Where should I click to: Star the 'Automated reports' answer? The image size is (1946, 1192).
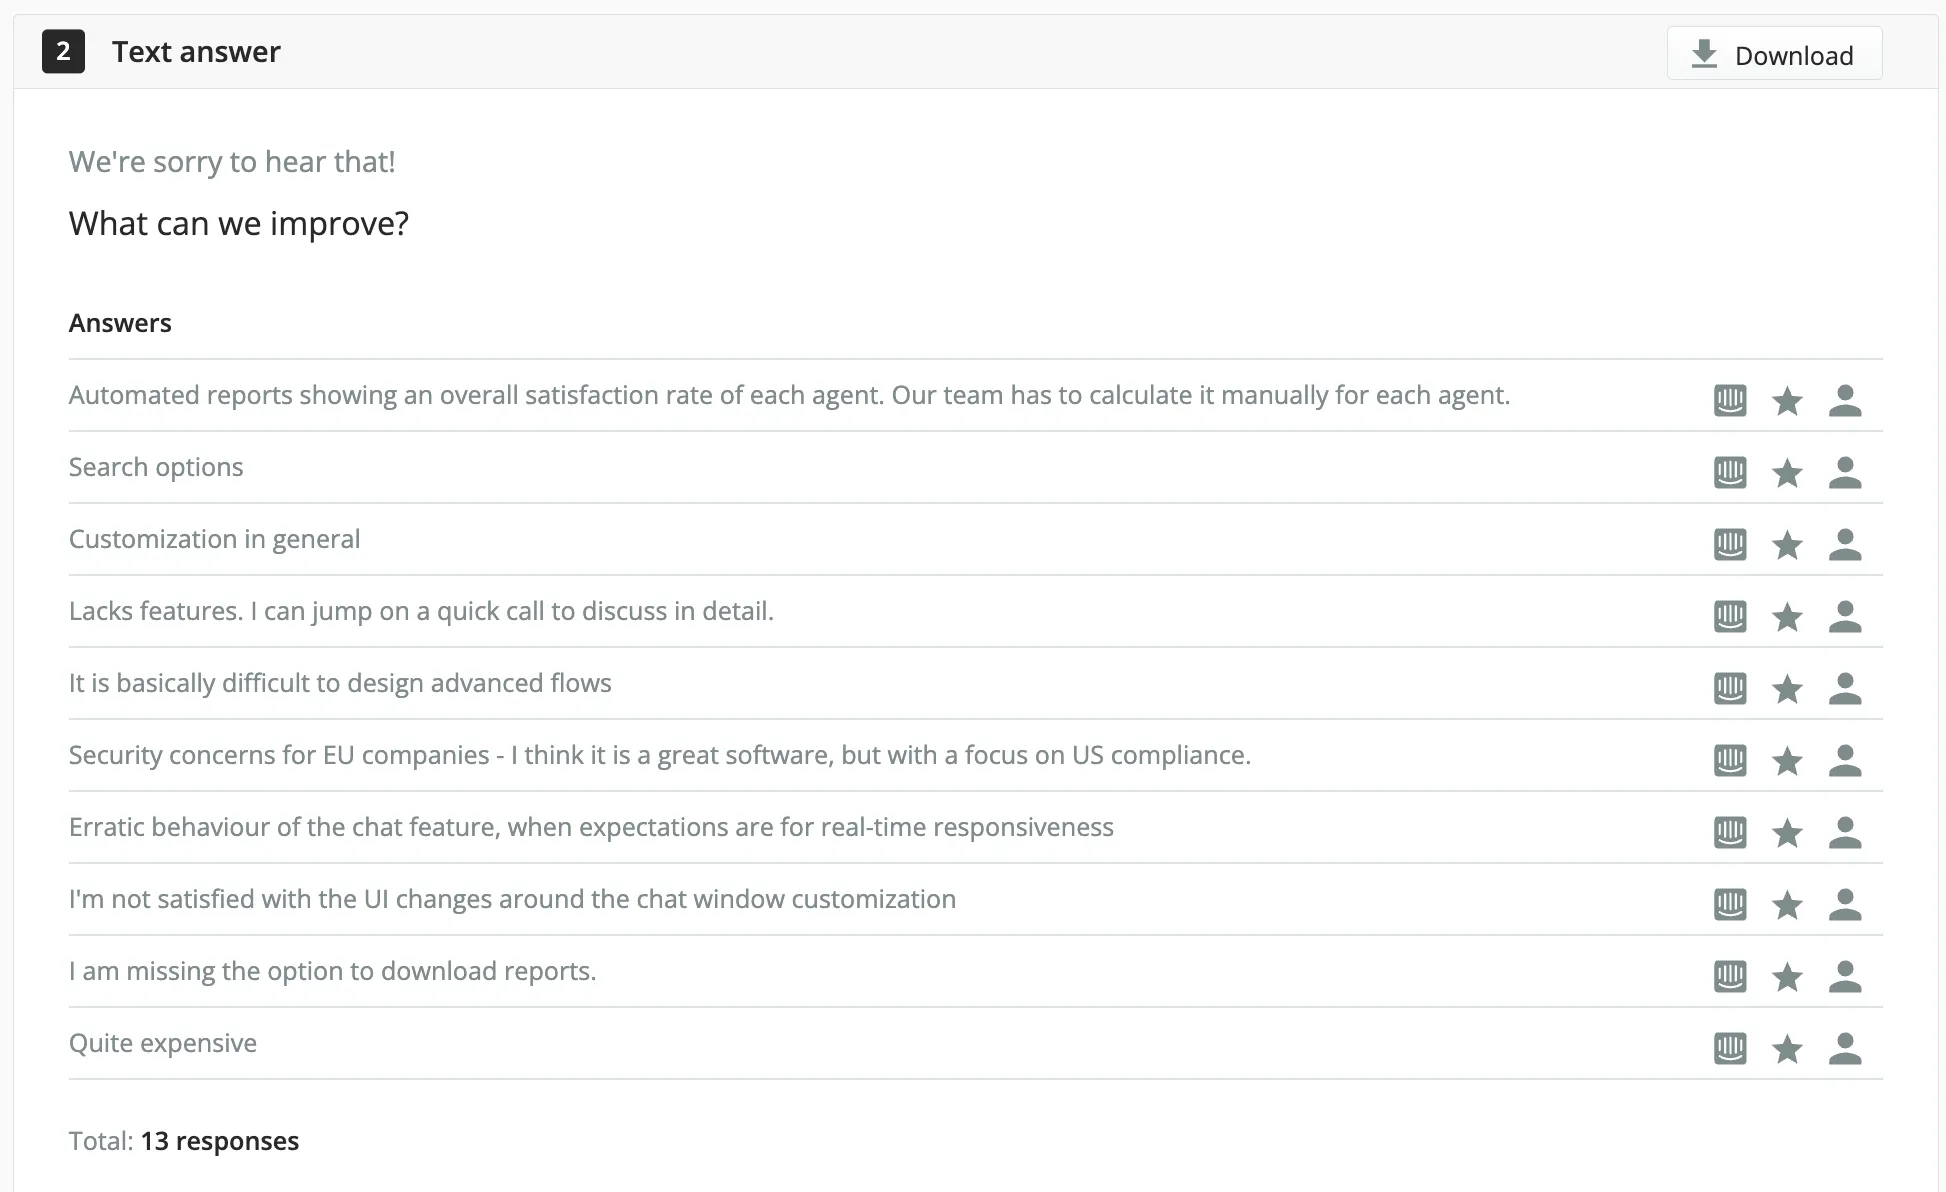click(1787, 400)
